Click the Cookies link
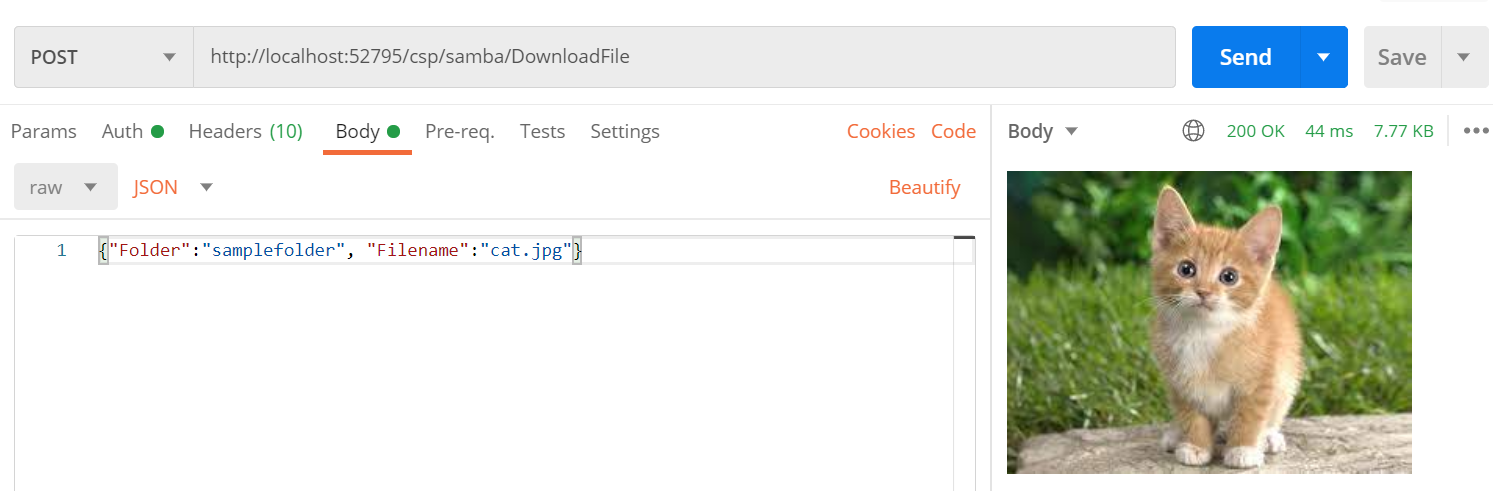 (x=880, y=131)
